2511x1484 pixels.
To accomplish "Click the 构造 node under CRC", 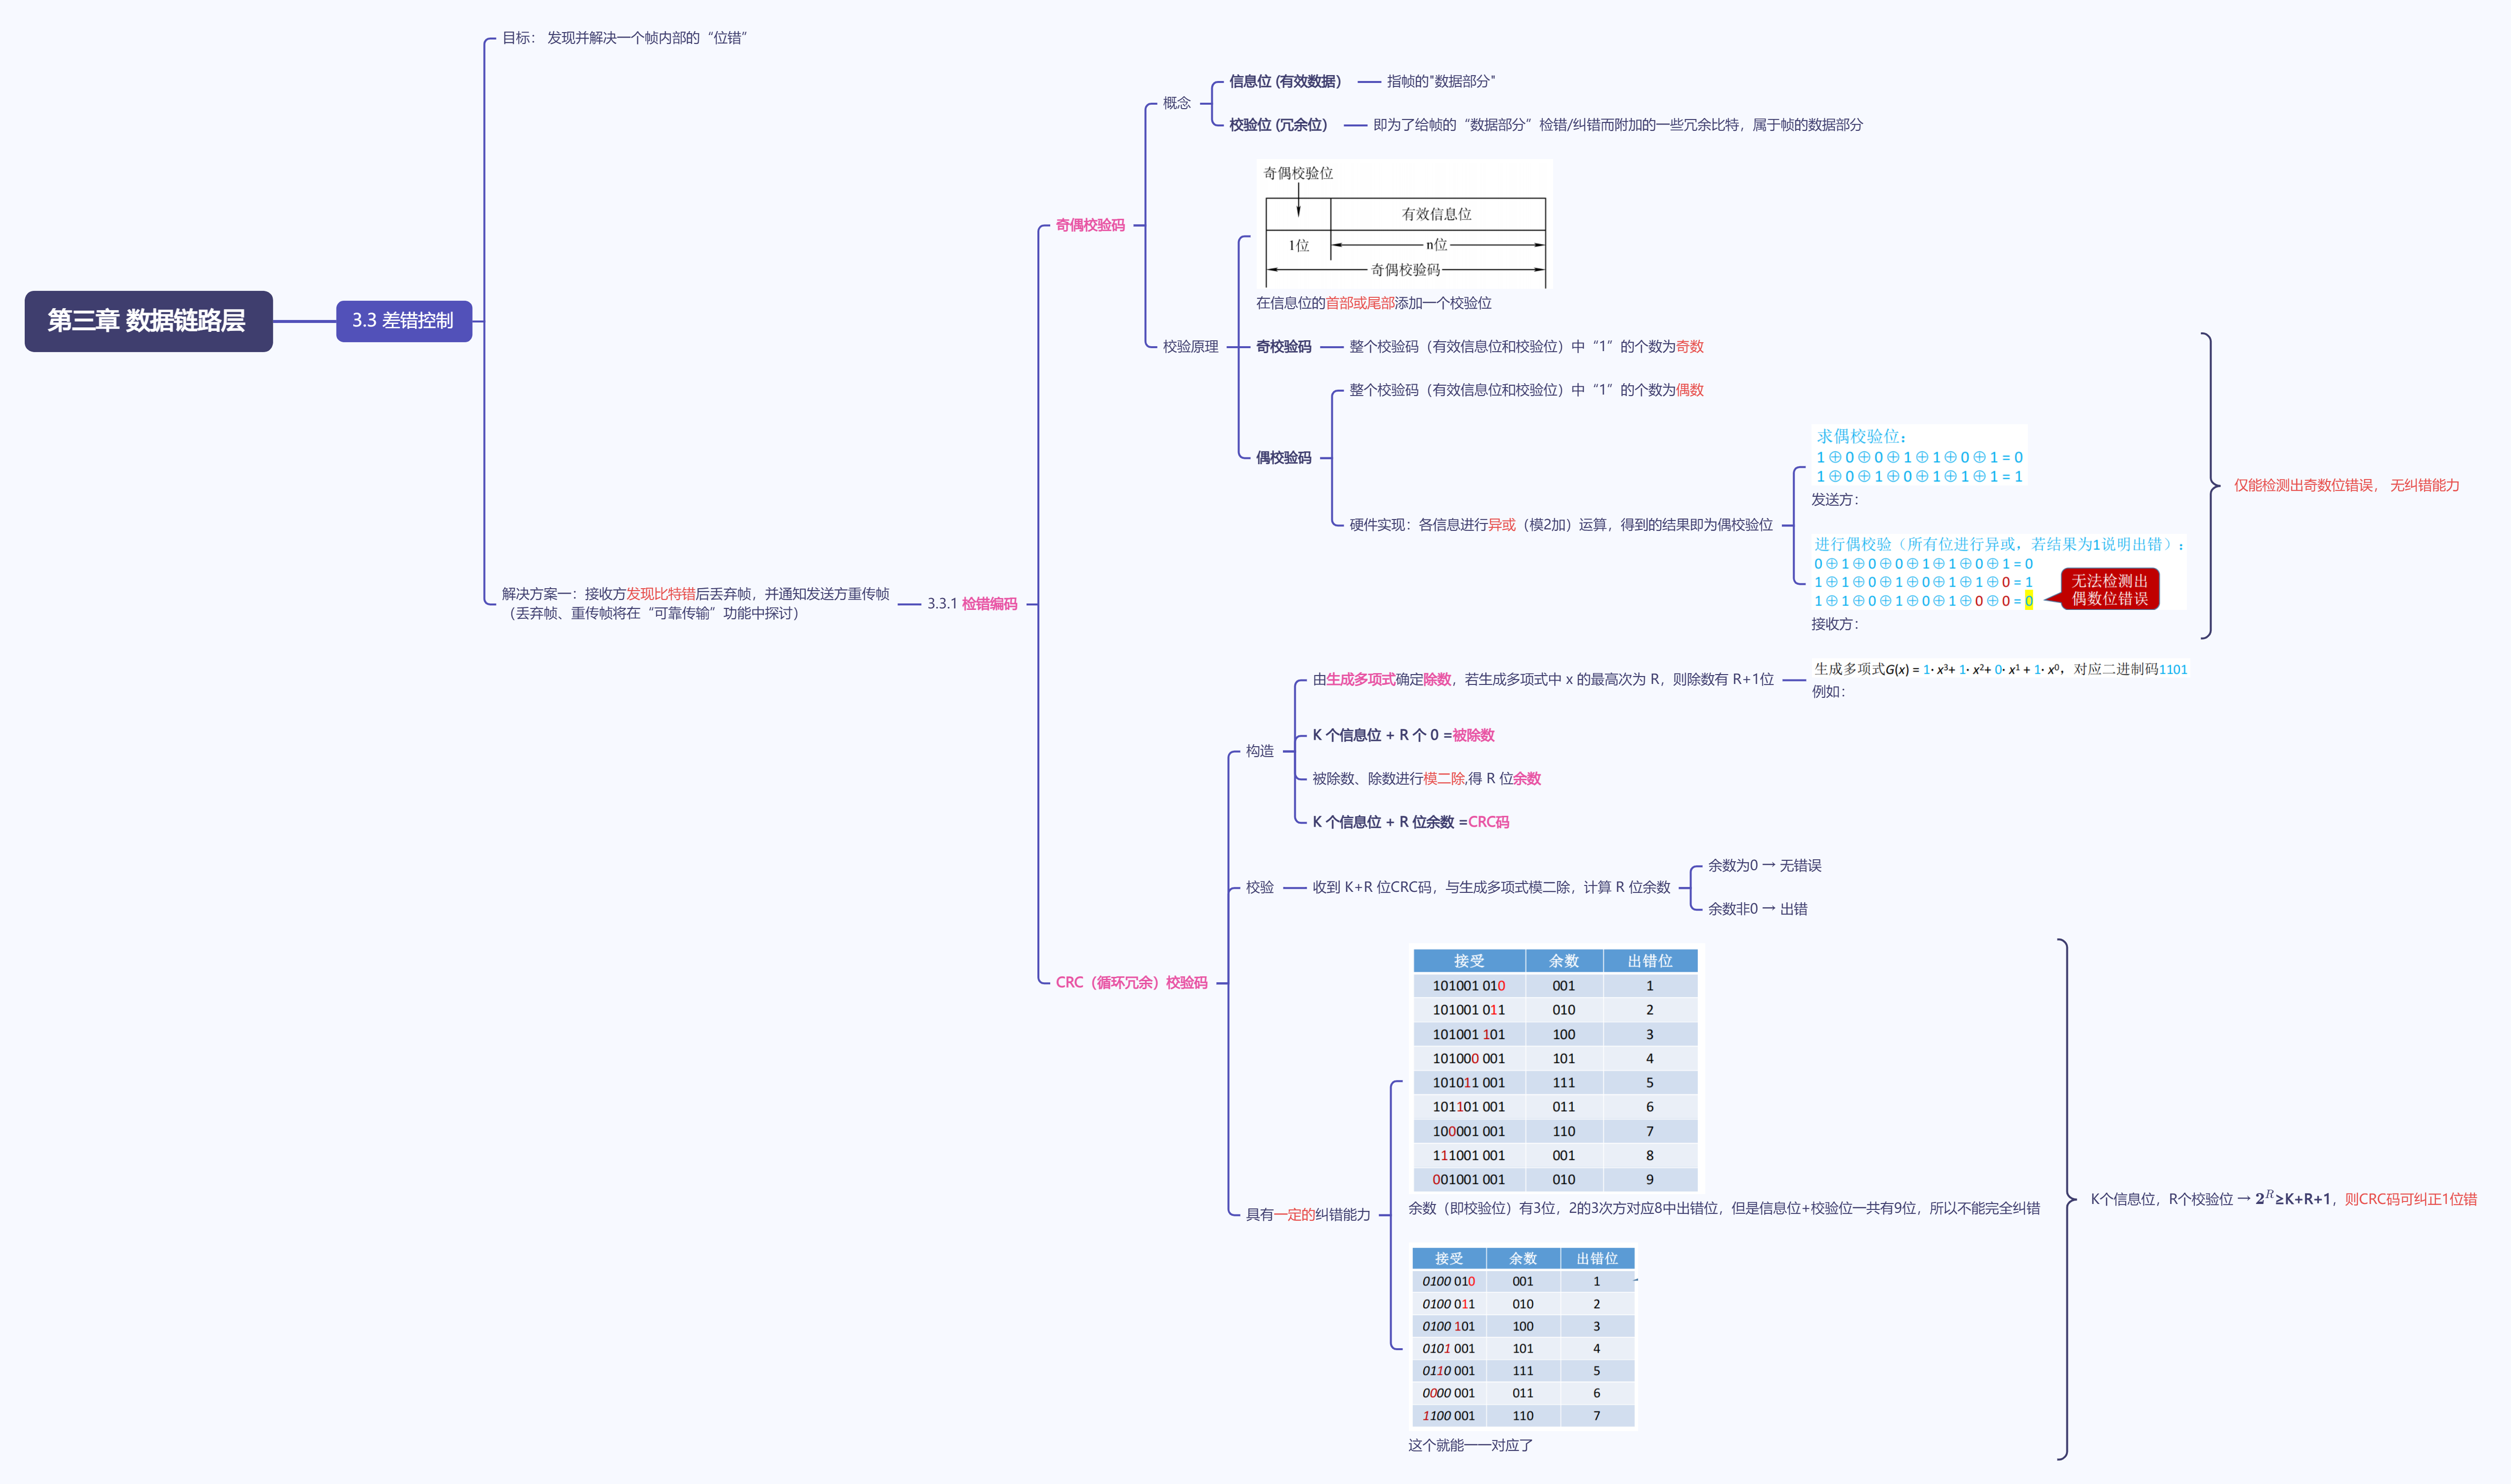I will click(1259, 751).
